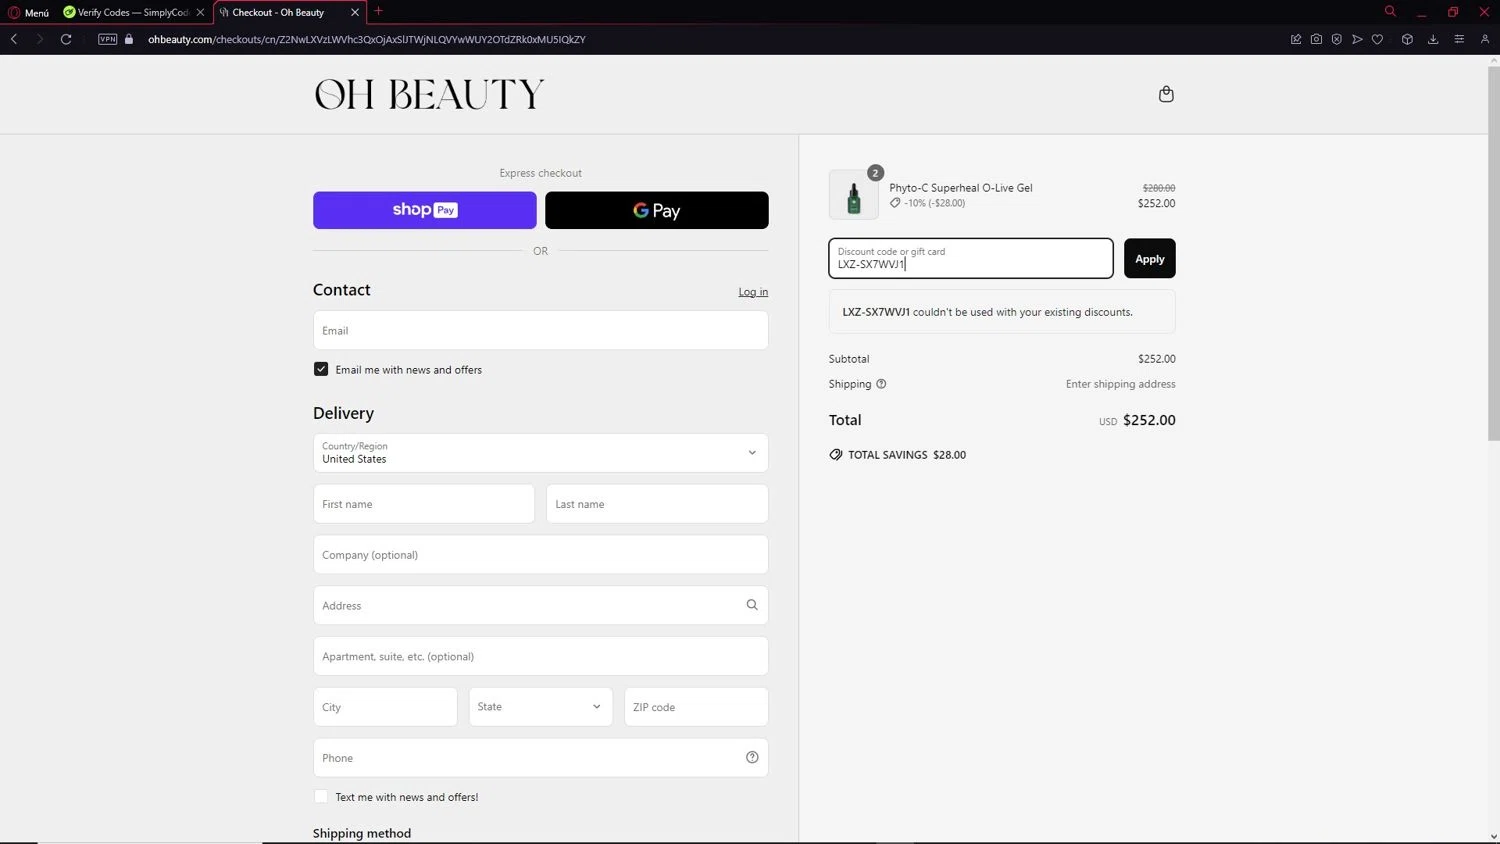The height and width of the screenshot is (844, 1500).
Task: Pay with the G Pay button
Action: tap(657, 210)
